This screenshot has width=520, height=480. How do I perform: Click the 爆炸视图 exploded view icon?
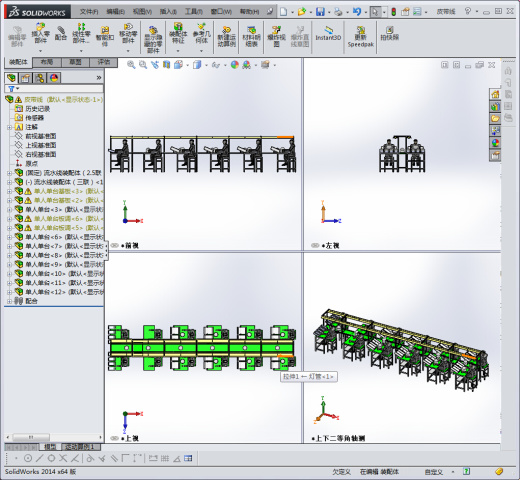pos(276,36)
